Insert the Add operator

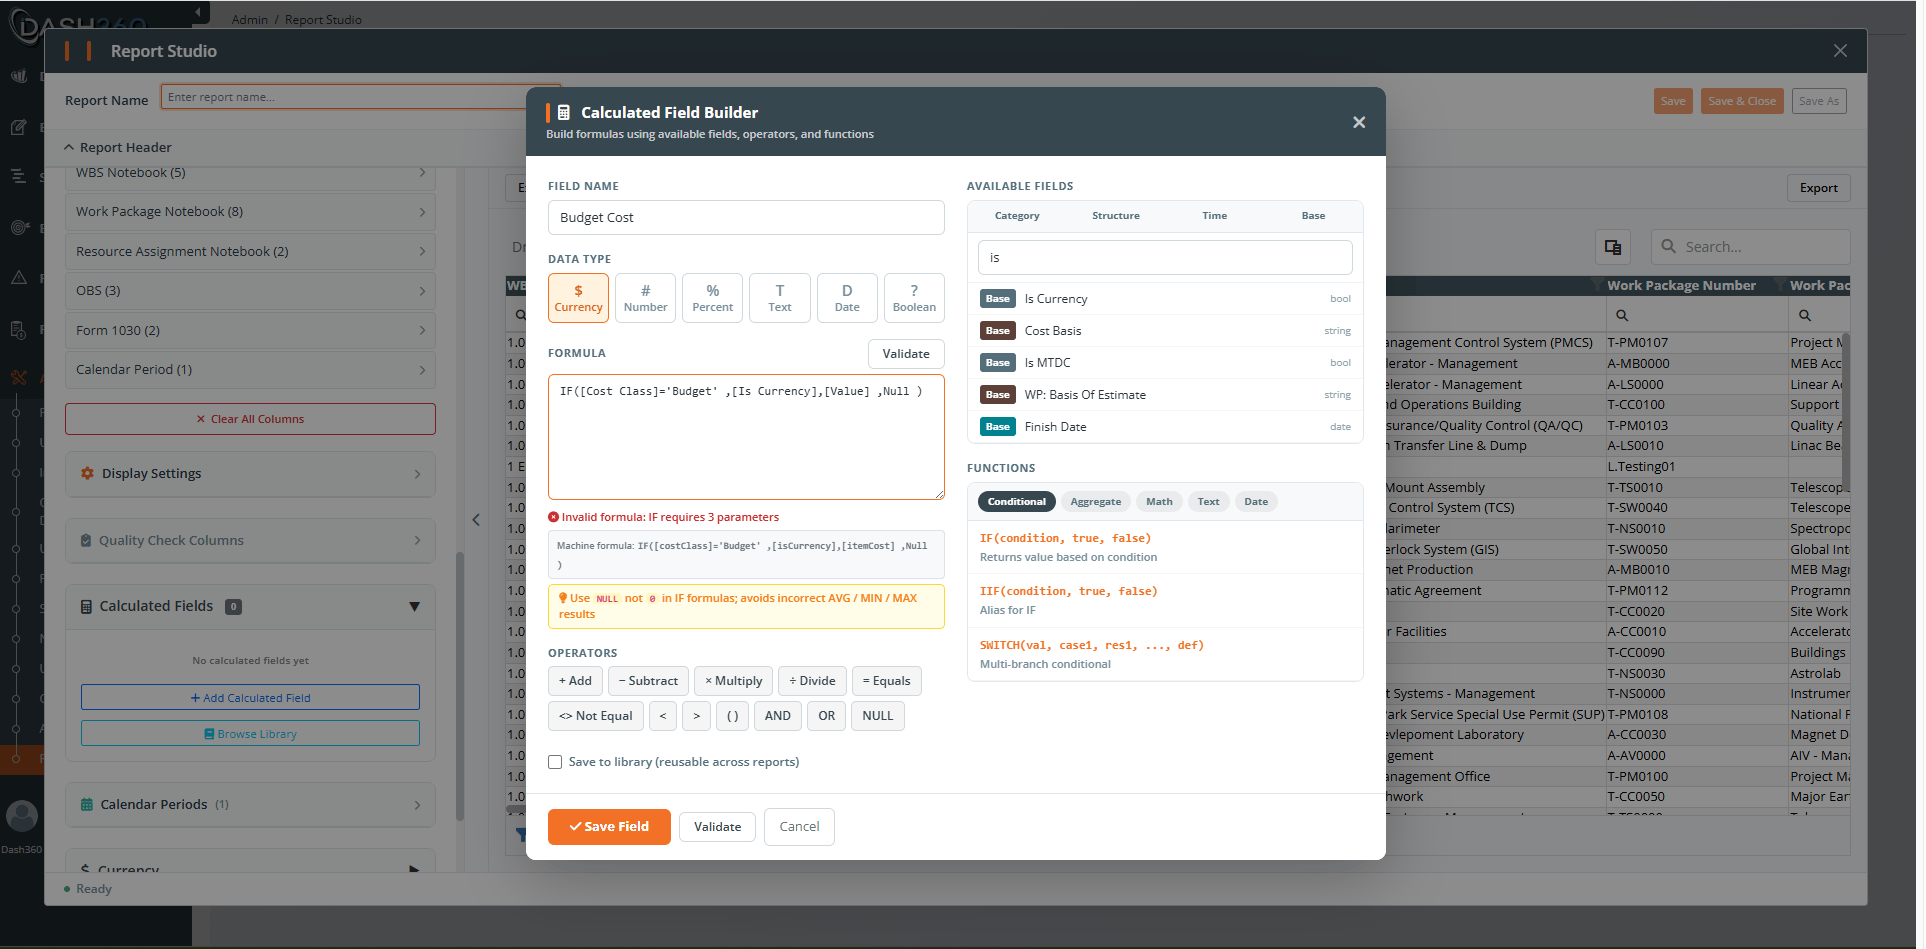(x=575, y=681)
